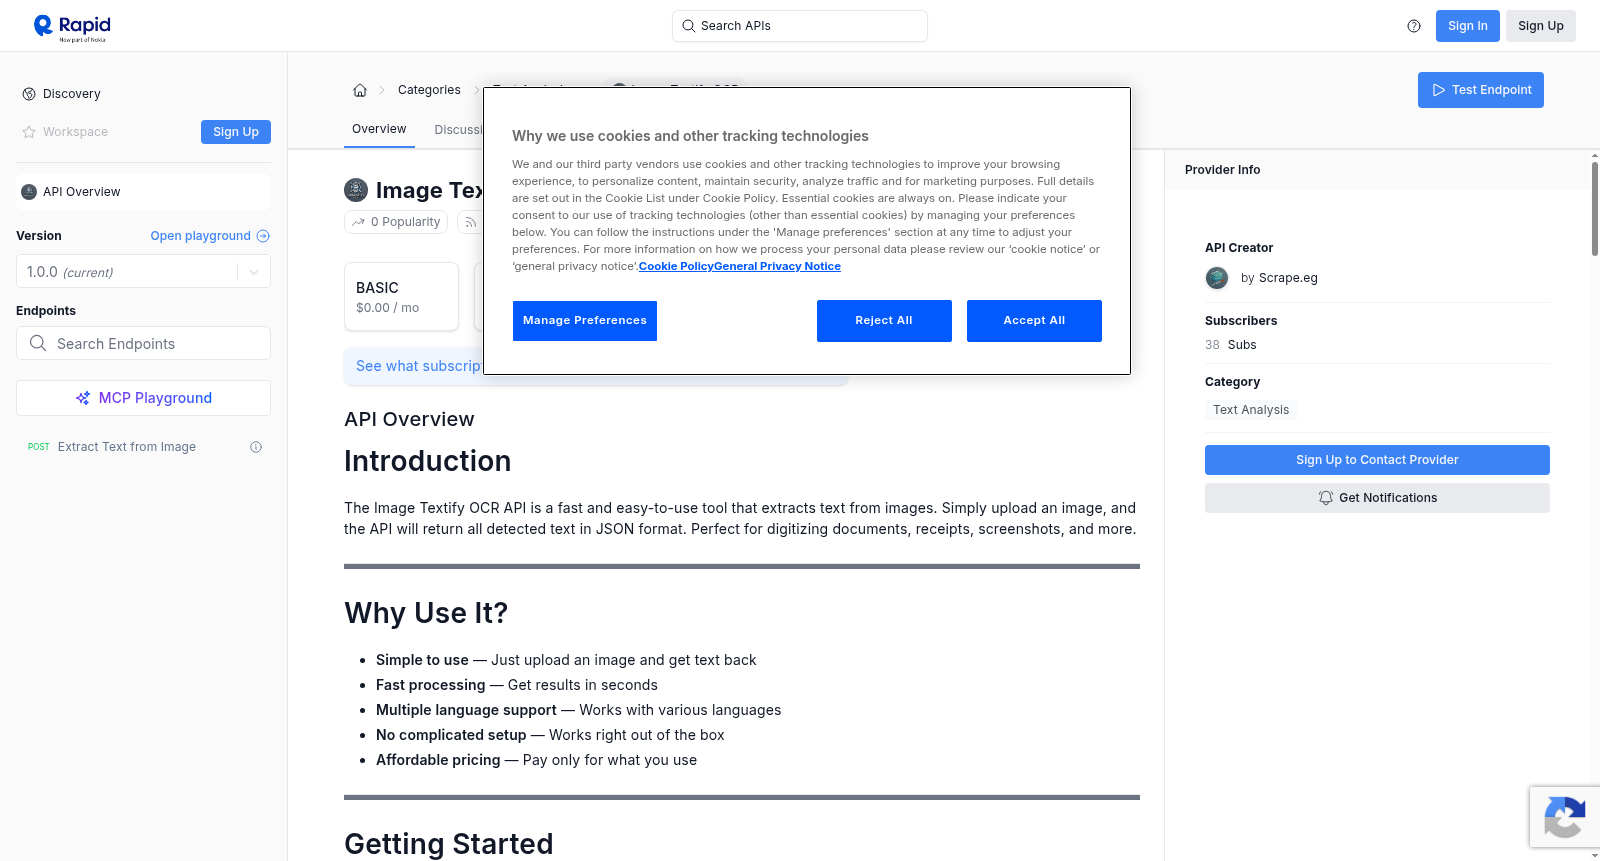Click the Sign In button

point(1468,26)
